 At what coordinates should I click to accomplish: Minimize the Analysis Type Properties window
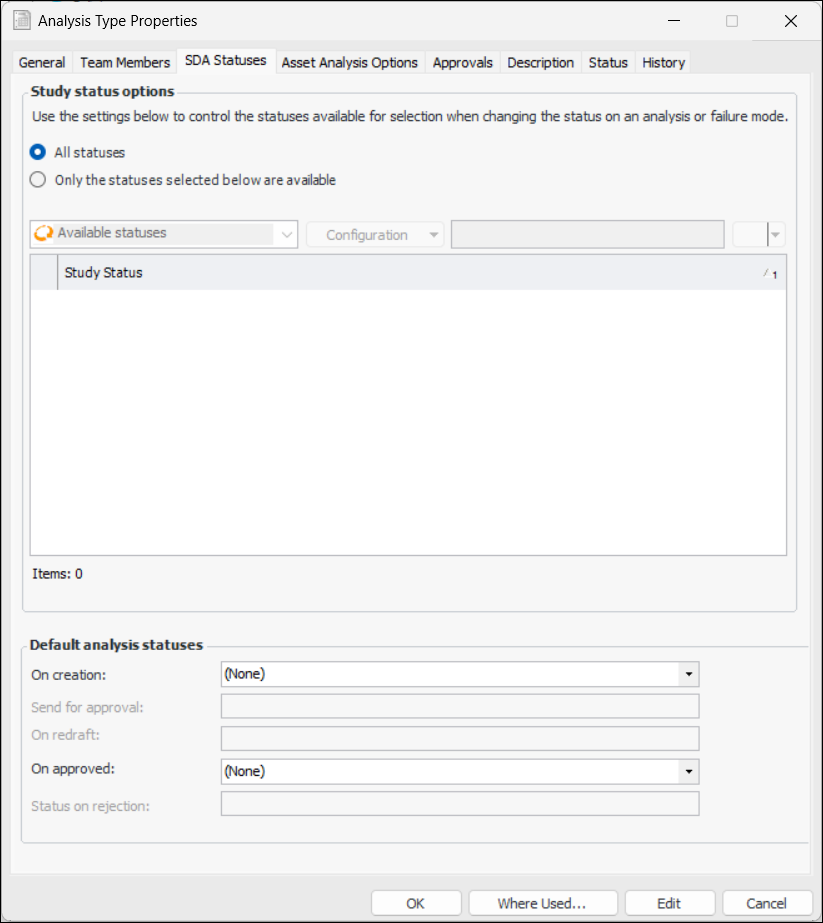[675, 21]
